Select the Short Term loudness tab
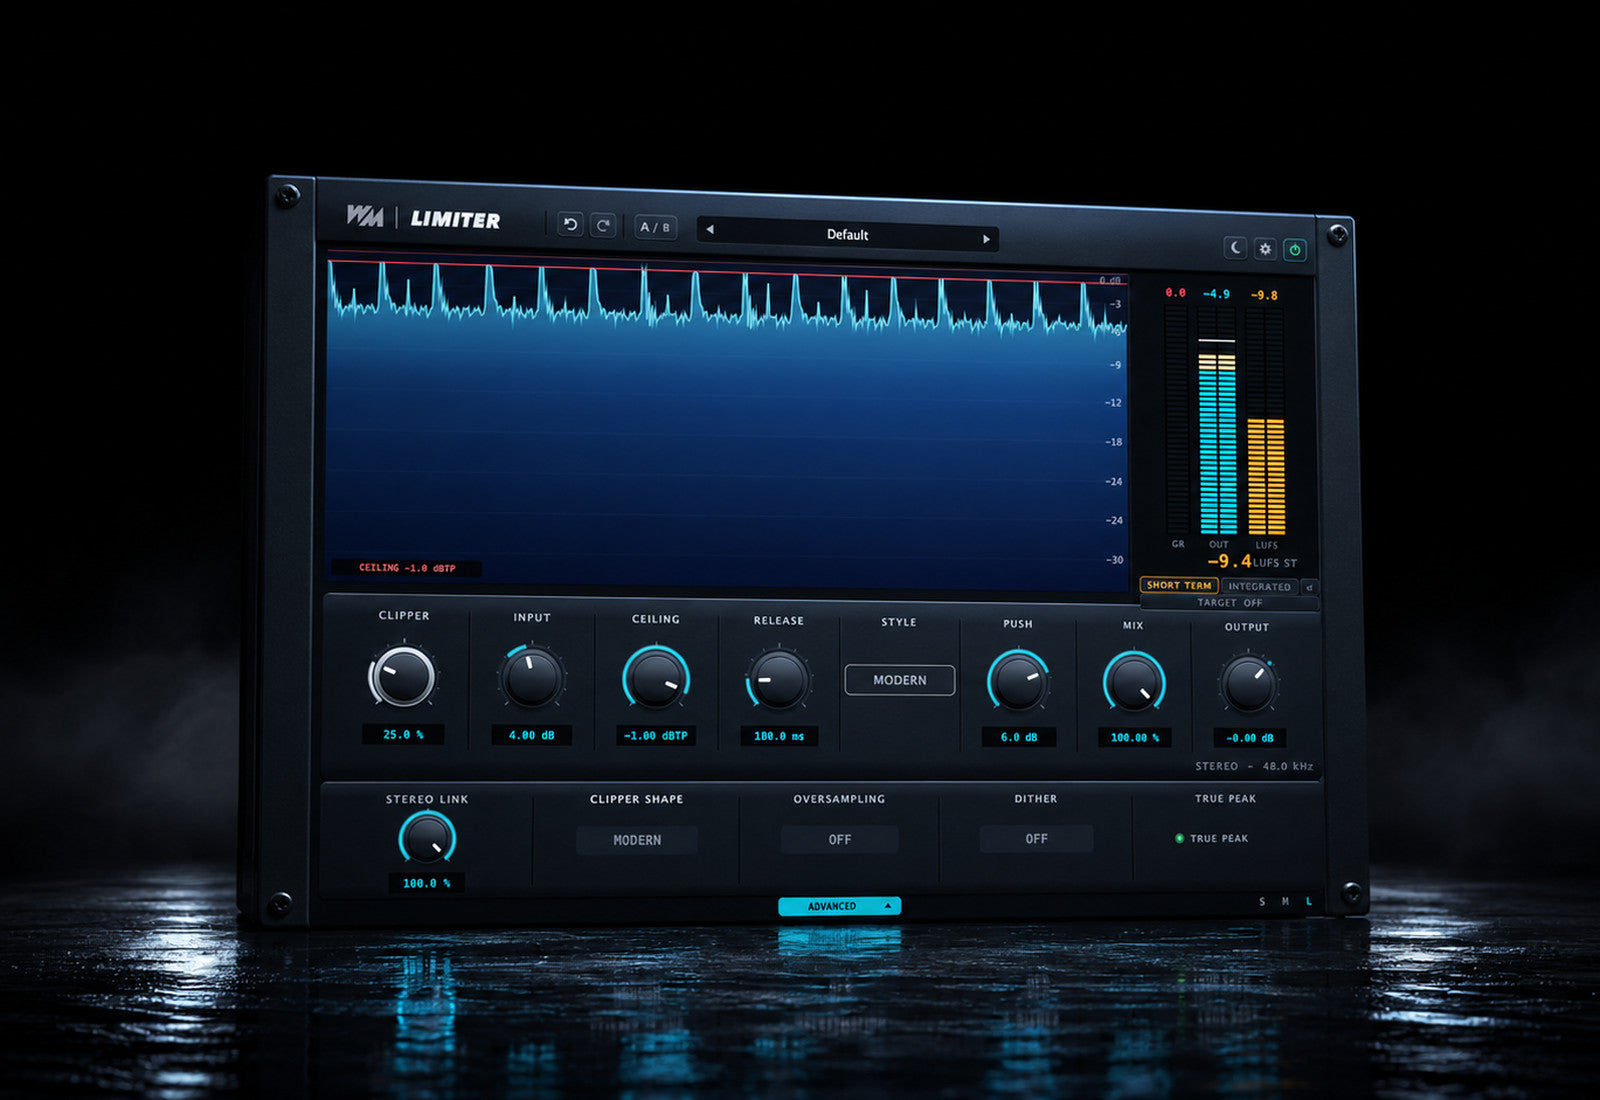Image resolution: width=1600 pixels, height=1100 pixels. pyautogui.click(x=1179, y=585)
